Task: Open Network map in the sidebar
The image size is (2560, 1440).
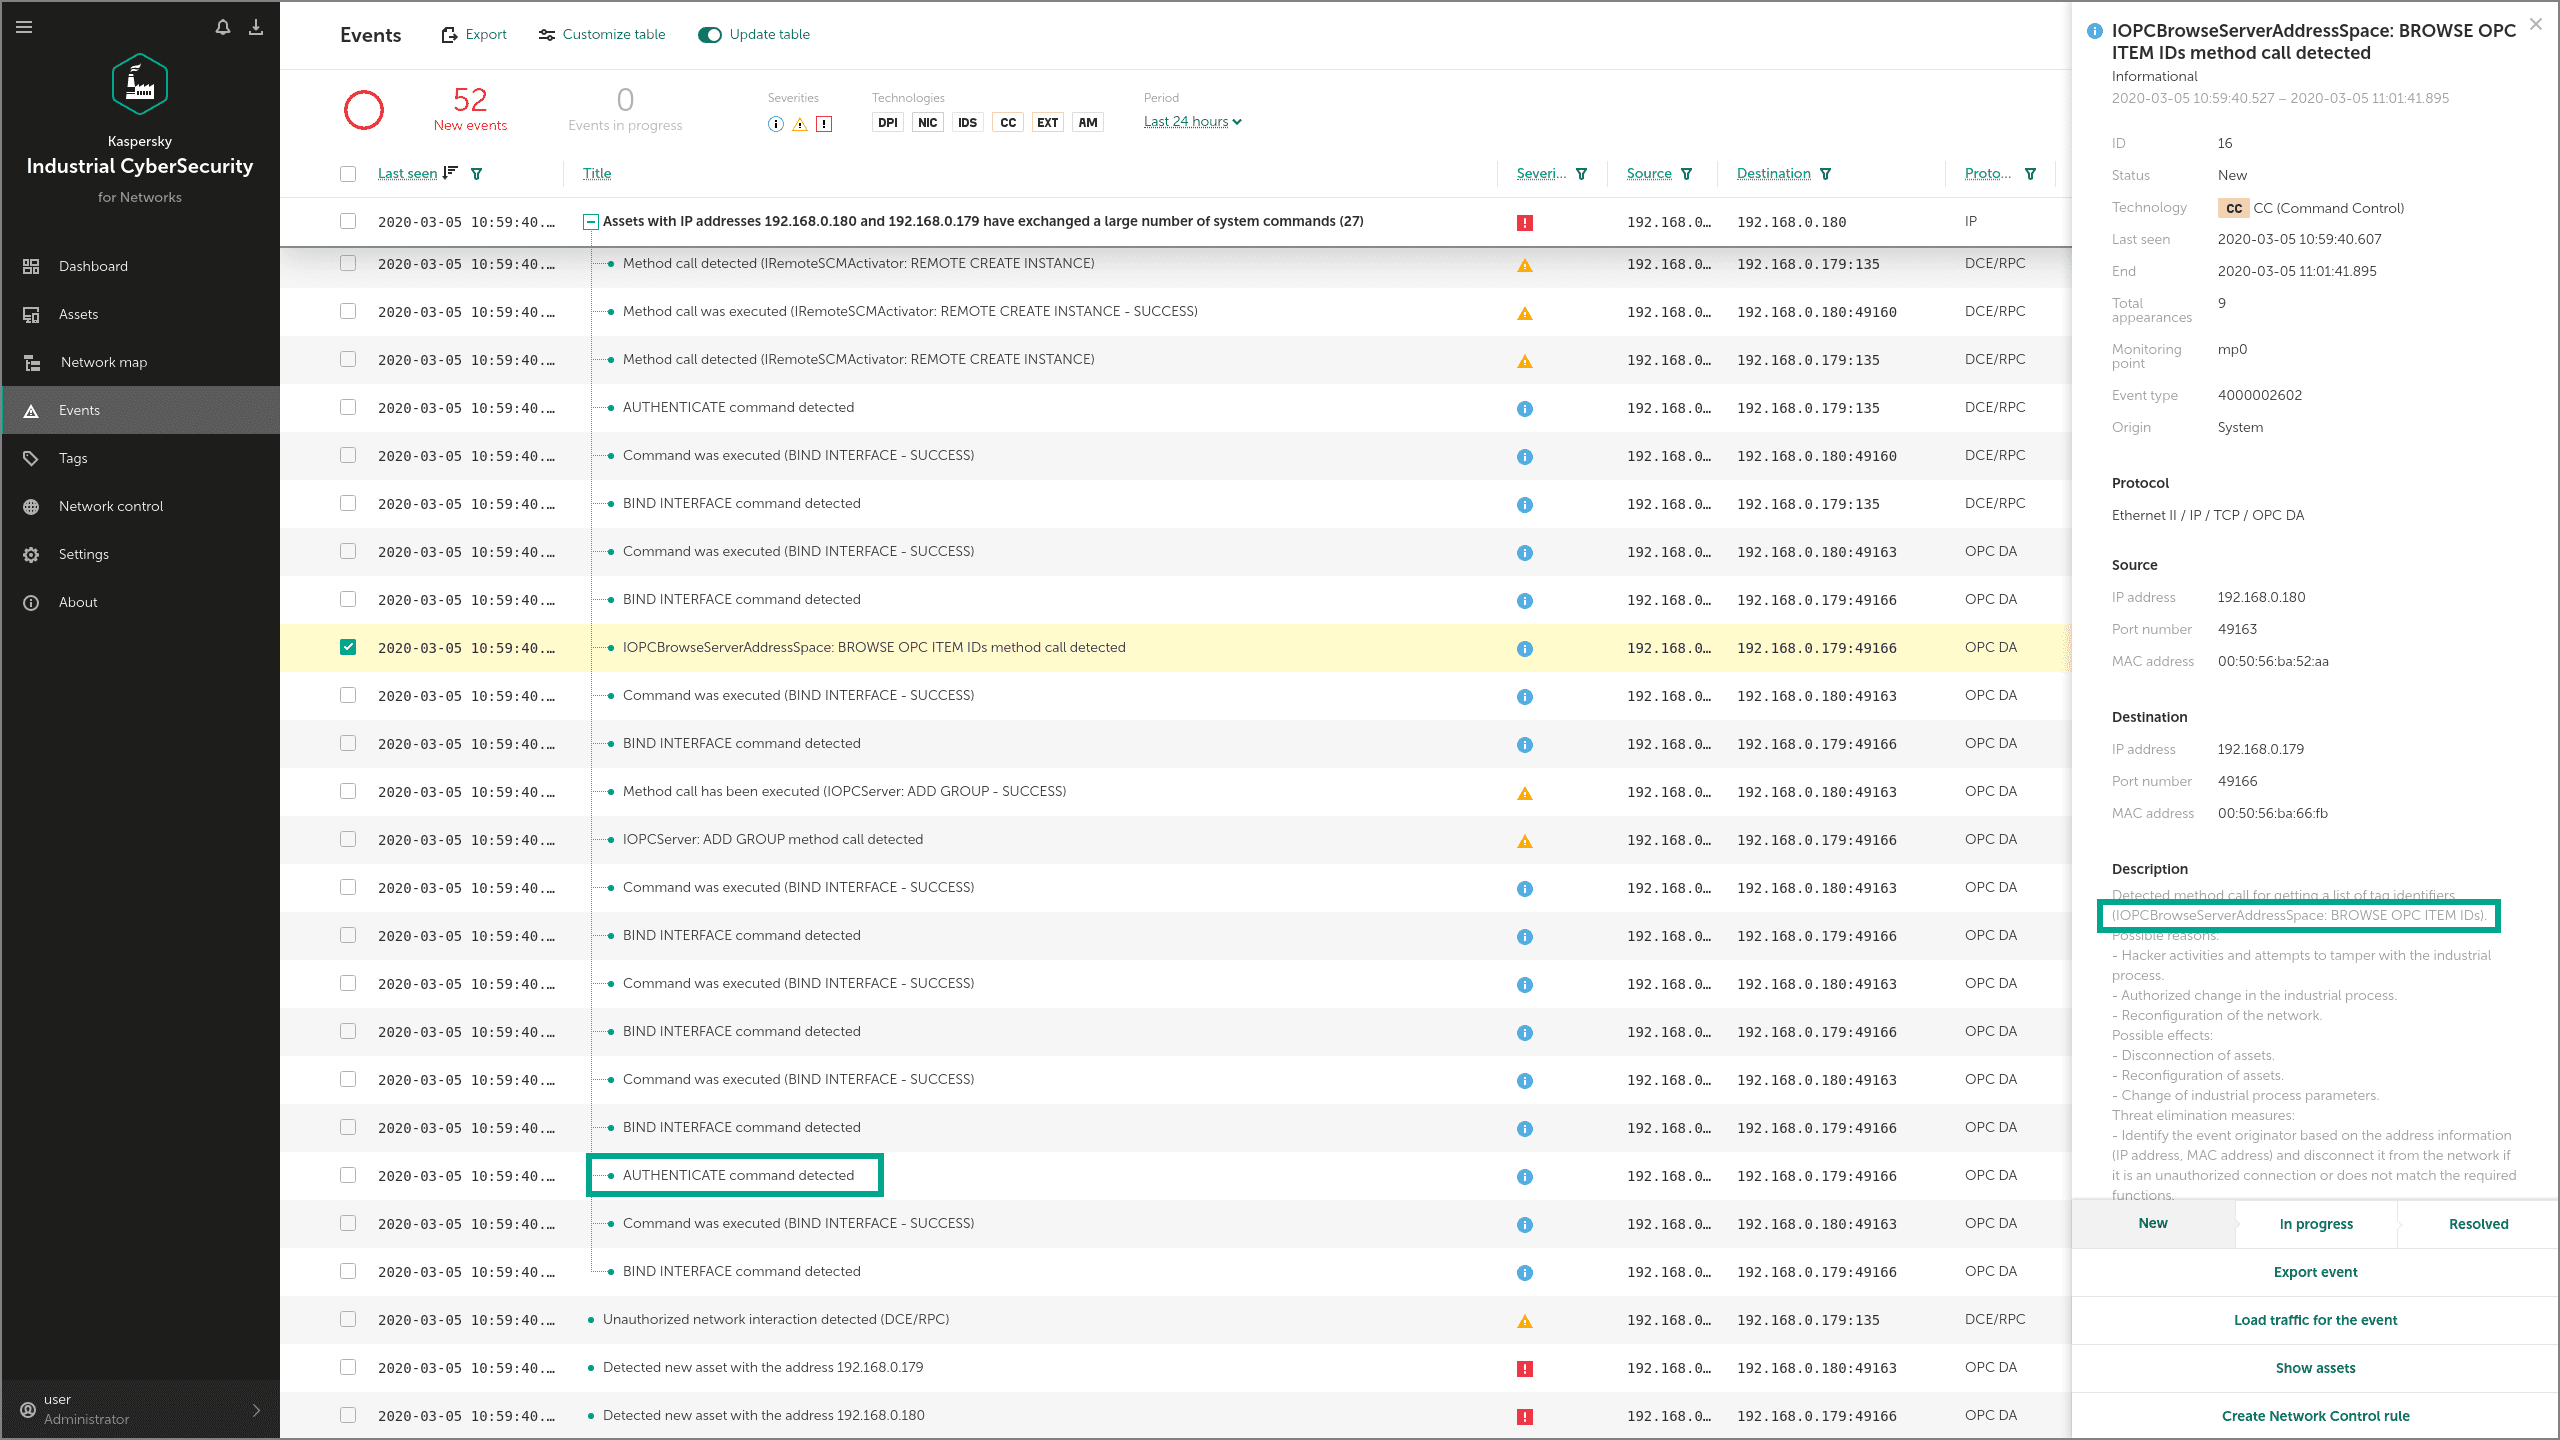Action: 104,362
